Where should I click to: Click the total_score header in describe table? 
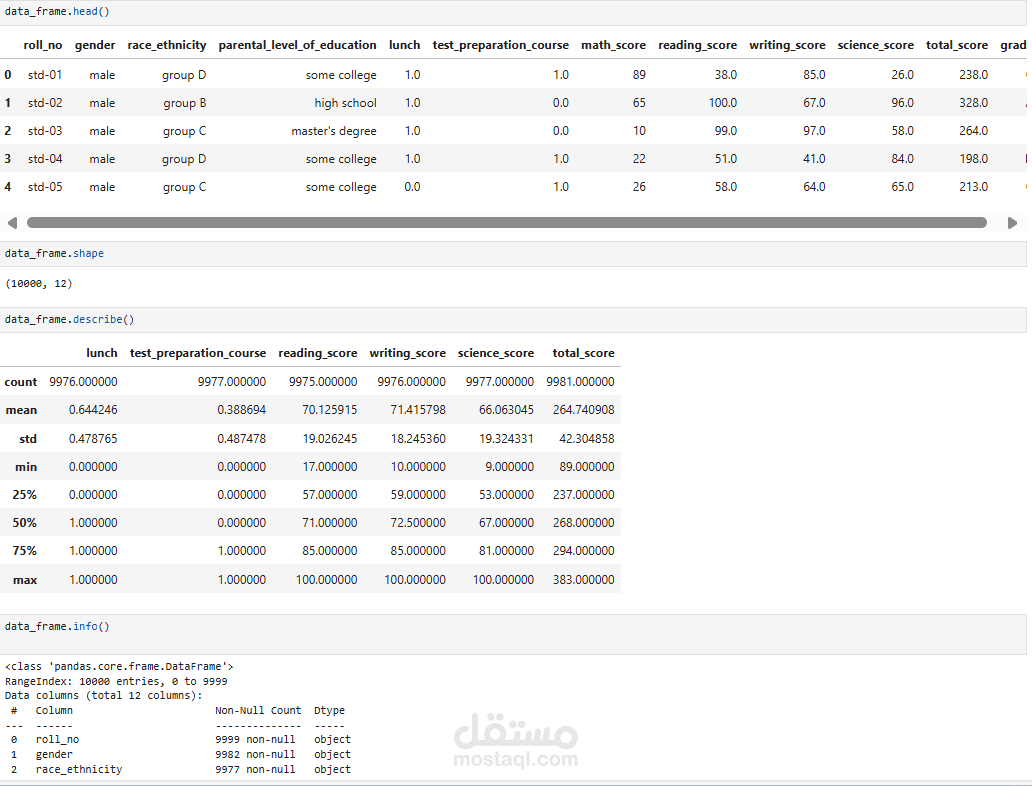(583, 353)
